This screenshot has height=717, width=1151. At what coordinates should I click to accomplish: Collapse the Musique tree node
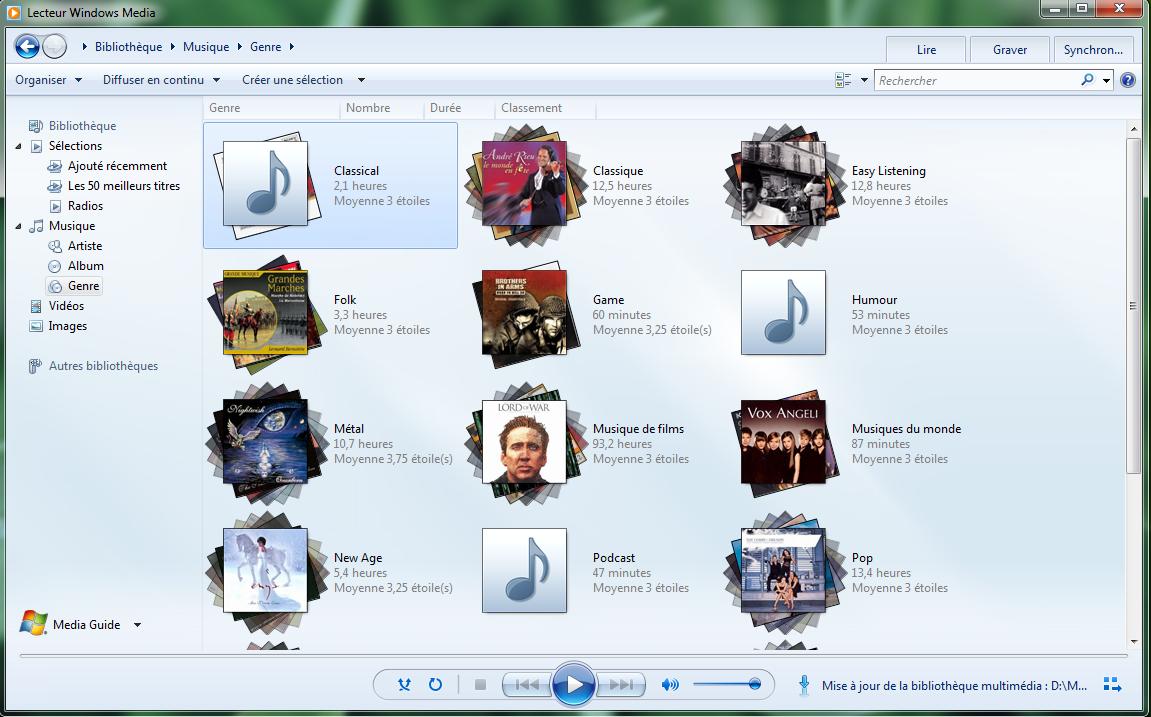tap(18, 226)
